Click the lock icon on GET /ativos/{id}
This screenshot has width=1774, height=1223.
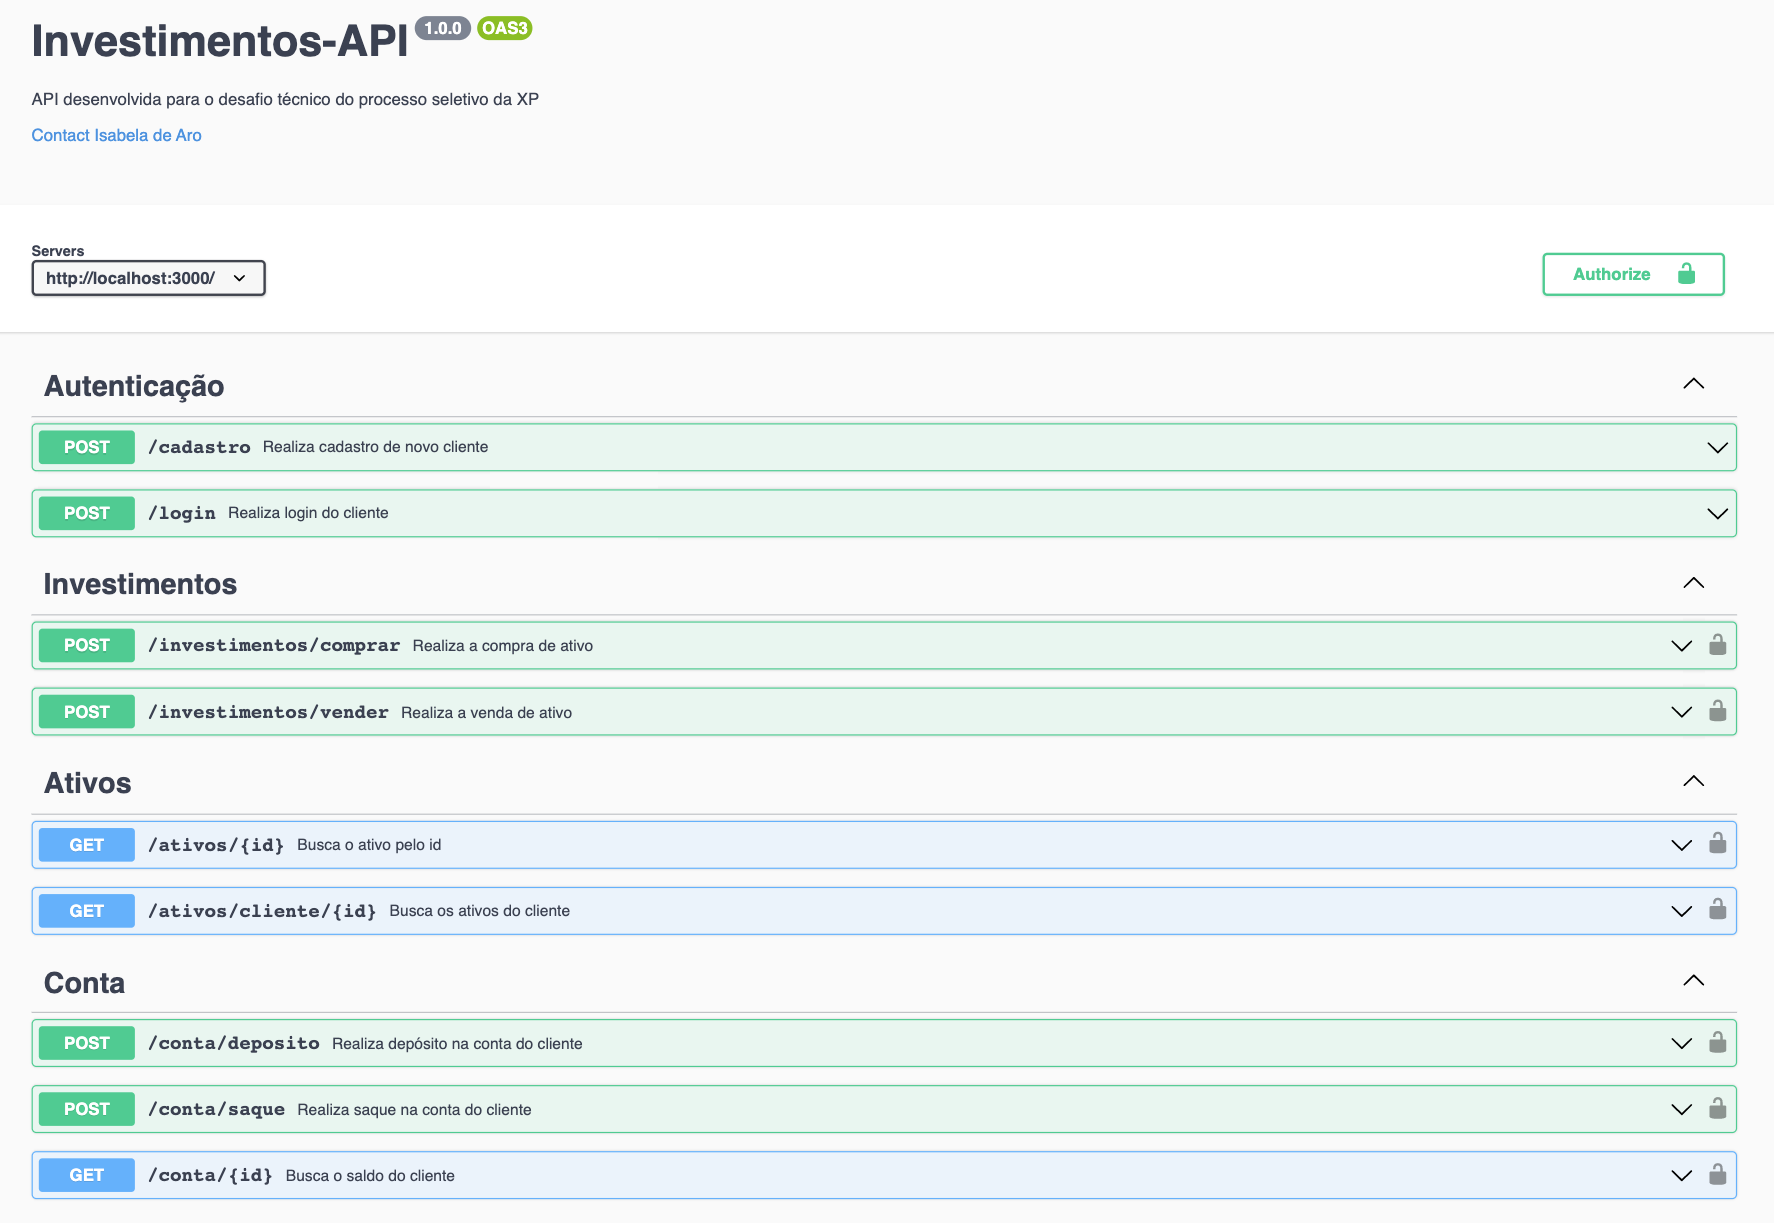(1718, 844)
